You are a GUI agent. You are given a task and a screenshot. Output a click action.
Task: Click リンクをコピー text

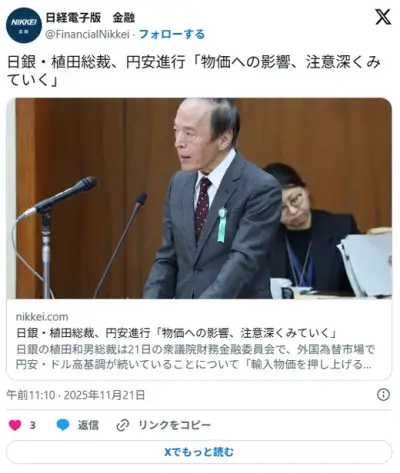point(174,425)
